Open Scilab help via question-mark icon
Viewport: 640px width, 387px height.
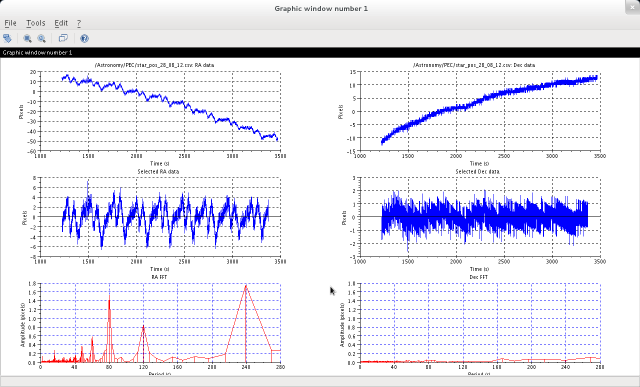point(84,38)
